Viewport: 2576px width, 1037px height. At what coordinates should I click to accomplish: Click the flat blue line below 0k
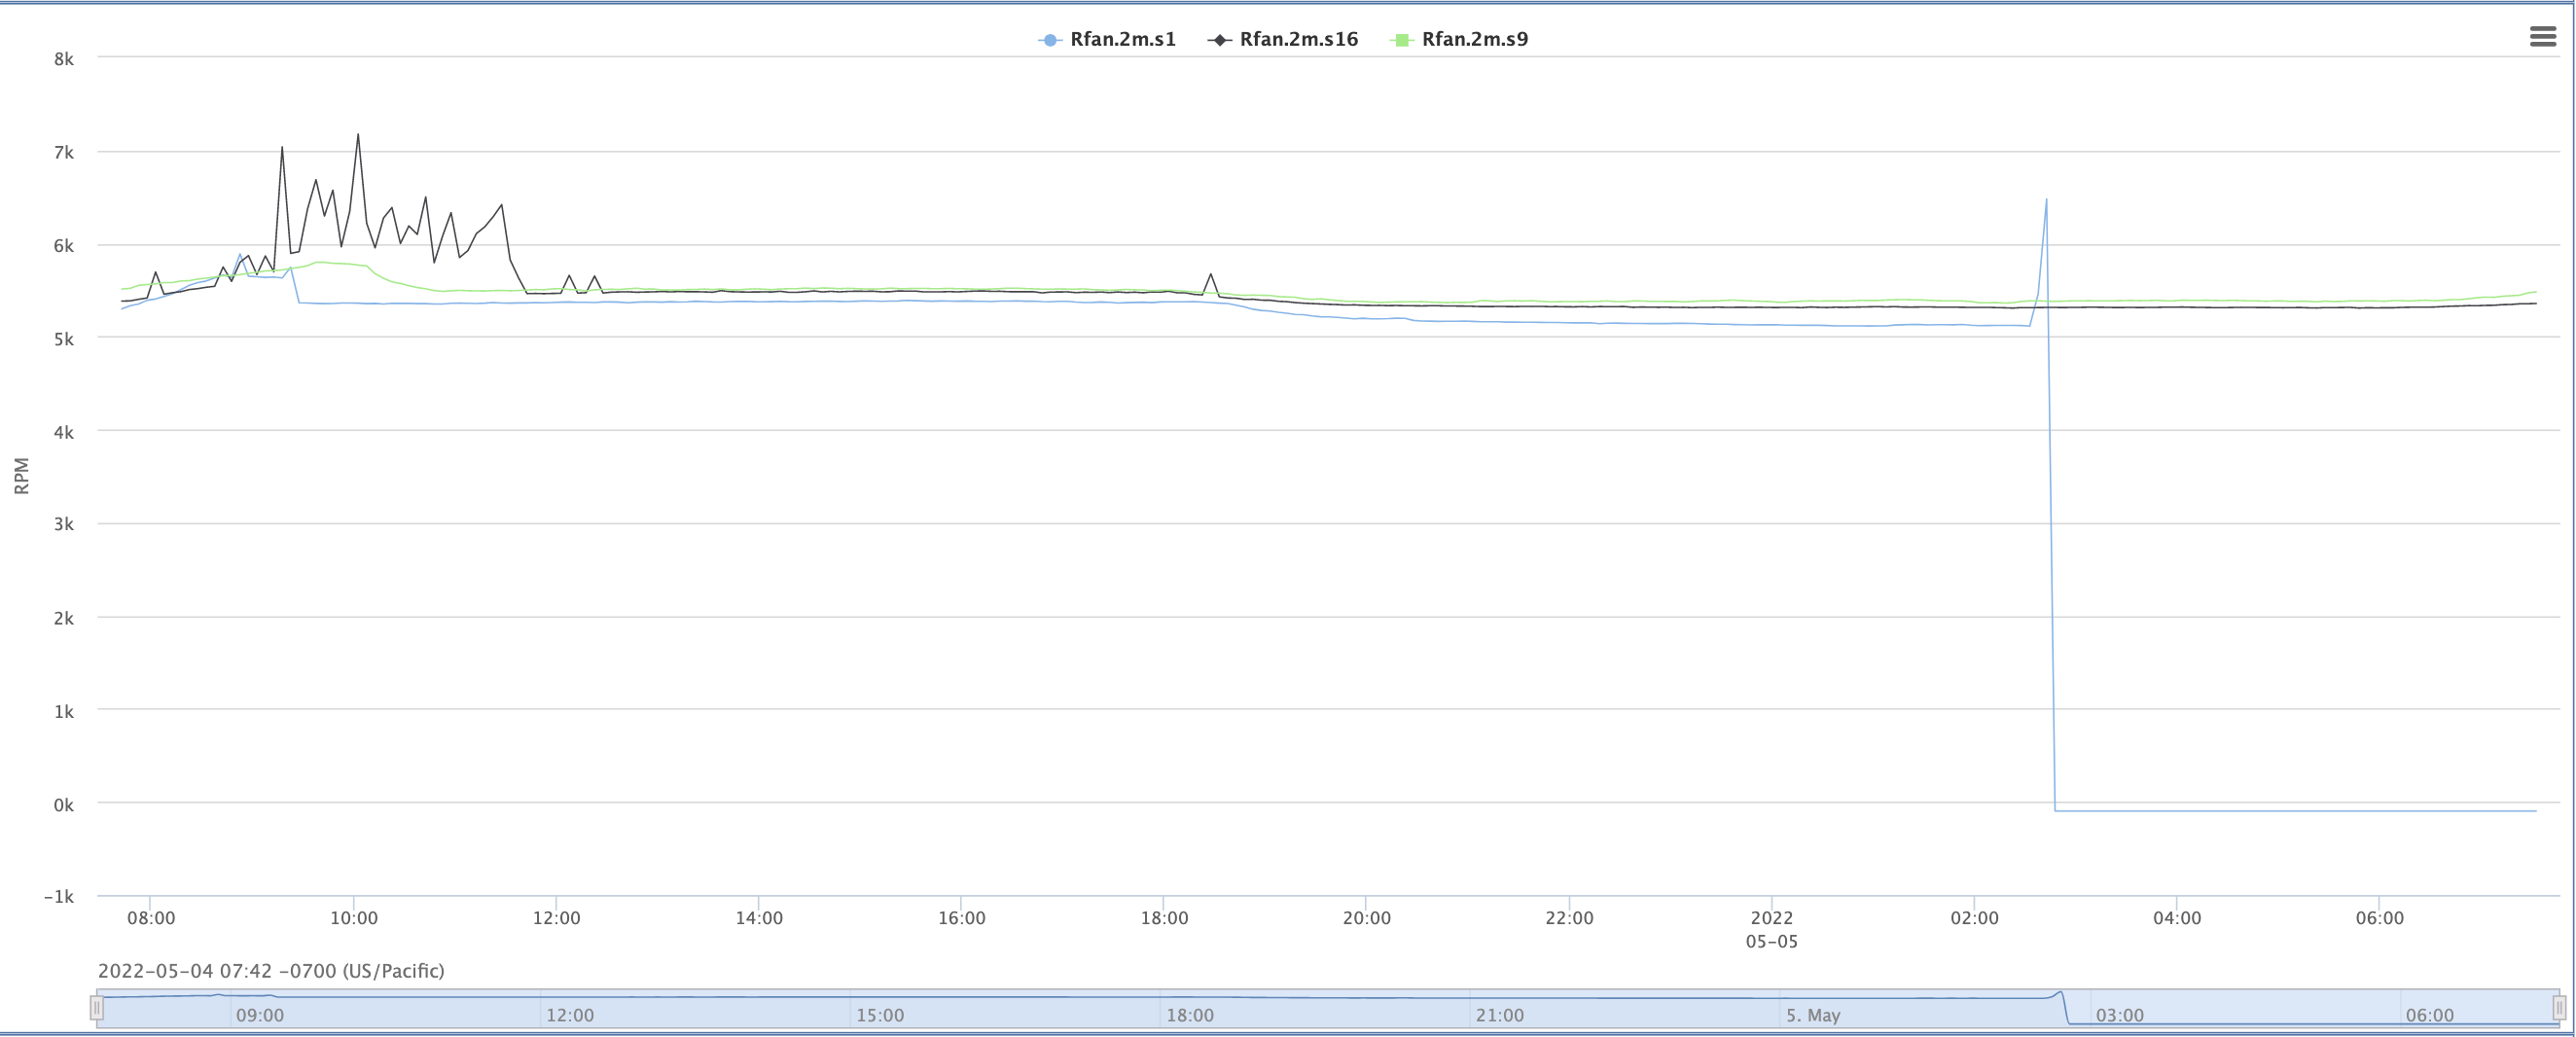coord(2300,810)
